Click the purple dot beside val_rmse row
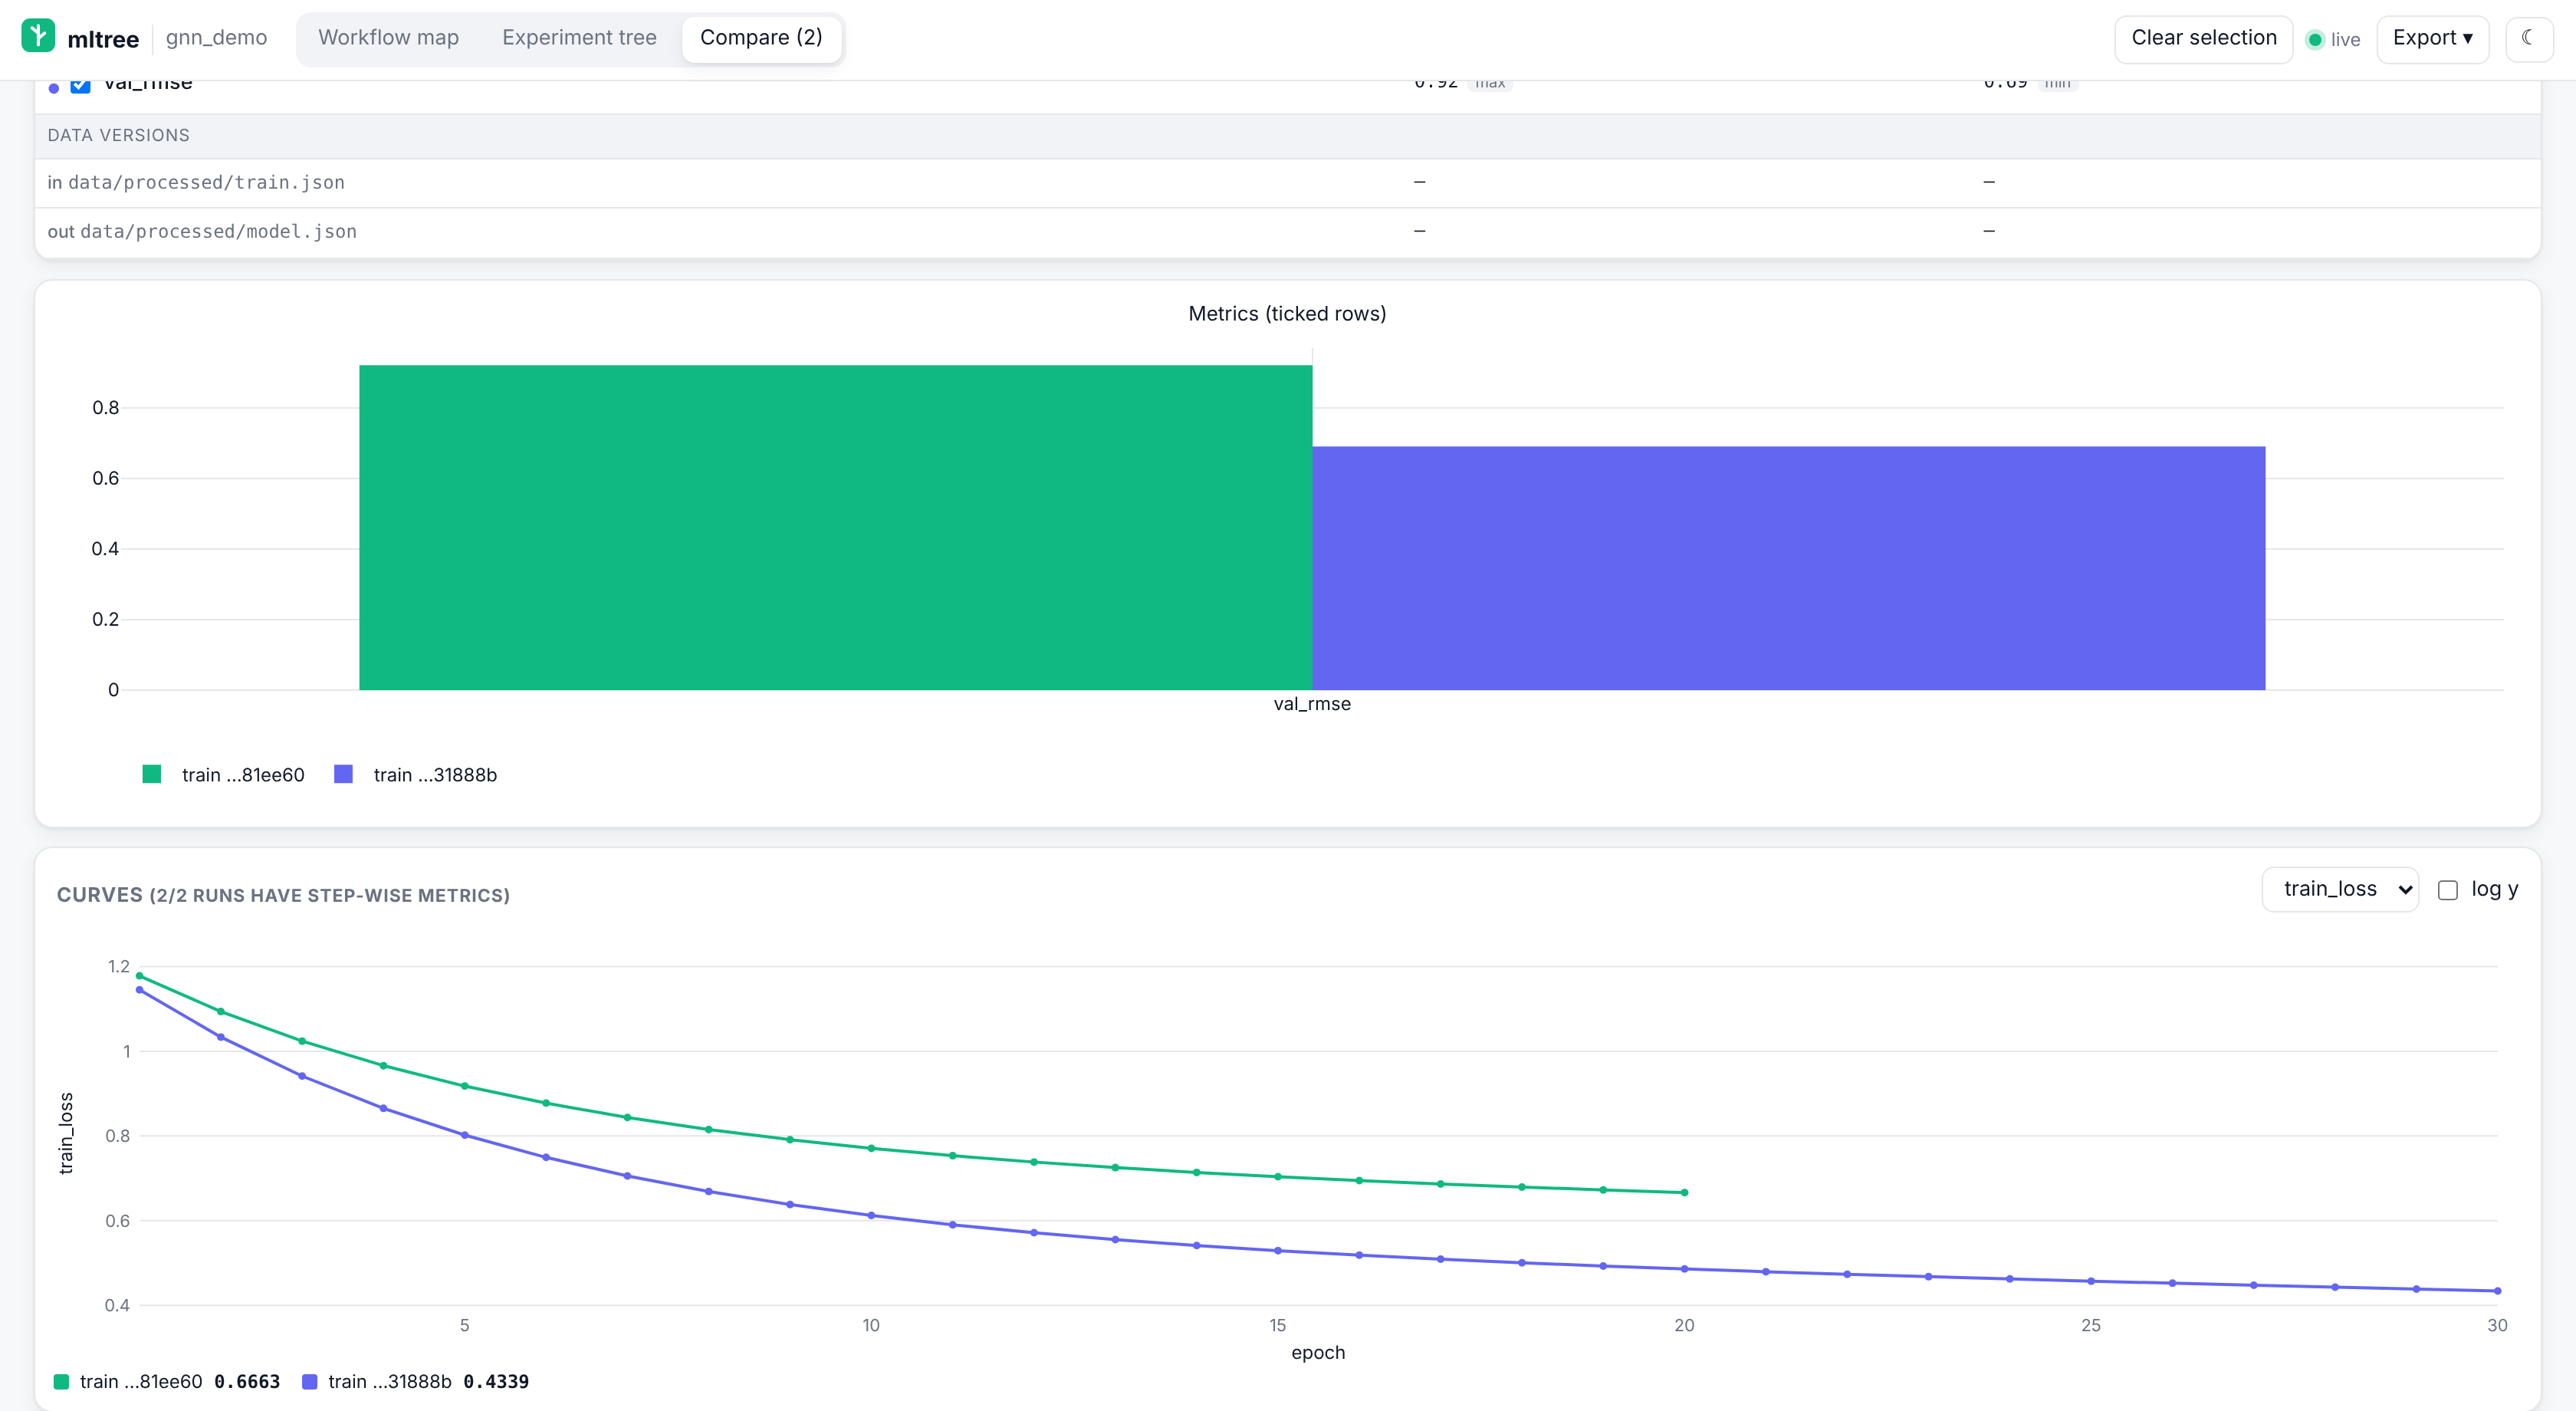2576x1411 pixels. pyautogui.click(x=54, y=88)
